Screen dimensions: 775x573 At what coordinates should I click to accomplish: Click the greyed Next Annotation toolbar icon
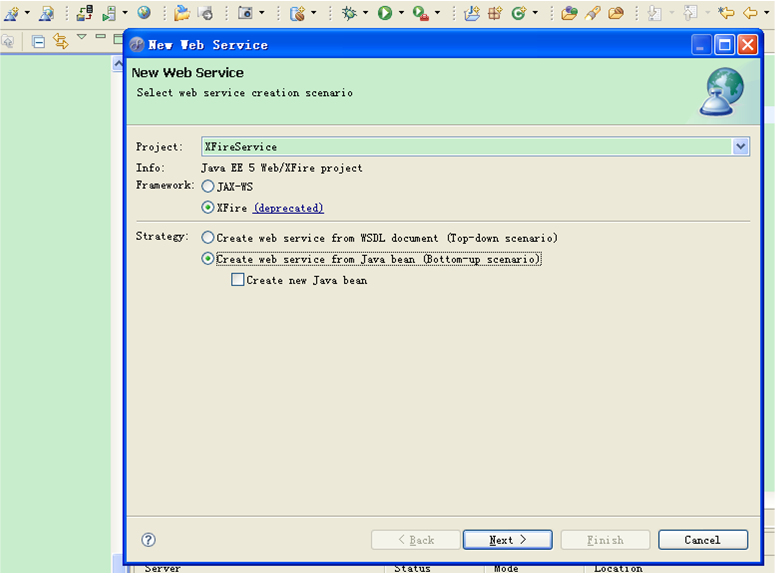coord(654,13)
